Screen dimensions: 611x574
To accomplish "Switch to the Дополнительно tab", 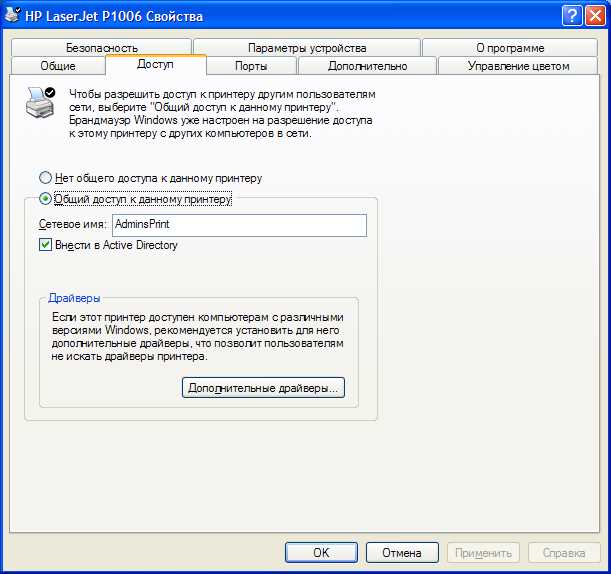I will (x=367, y=65).
